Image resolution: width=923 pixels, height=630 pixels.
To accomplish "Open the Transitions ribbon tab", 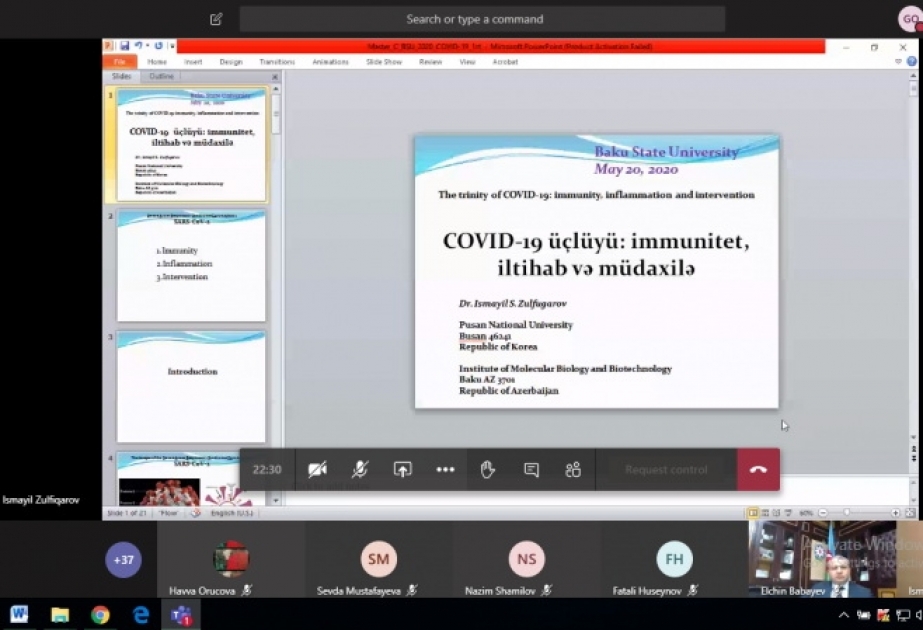I will (277, 61).
